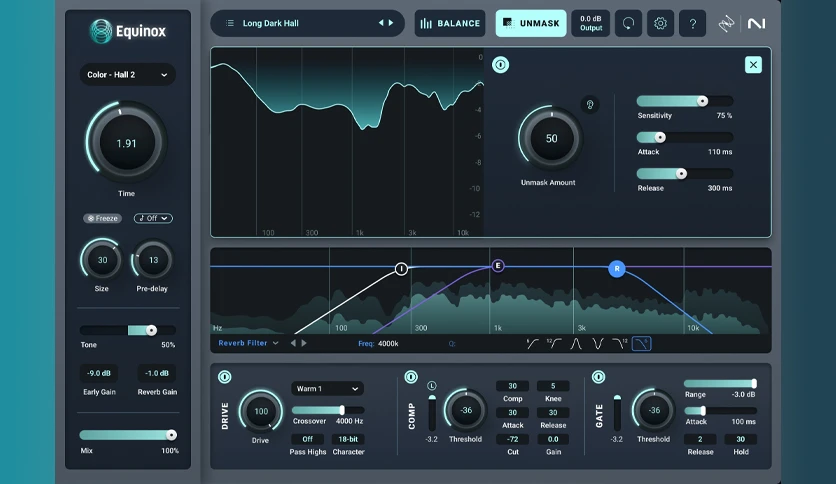Screen dimensions: 836x484
Task: Click the Sensitivity slider handle
Action: (x=703, y=101)
